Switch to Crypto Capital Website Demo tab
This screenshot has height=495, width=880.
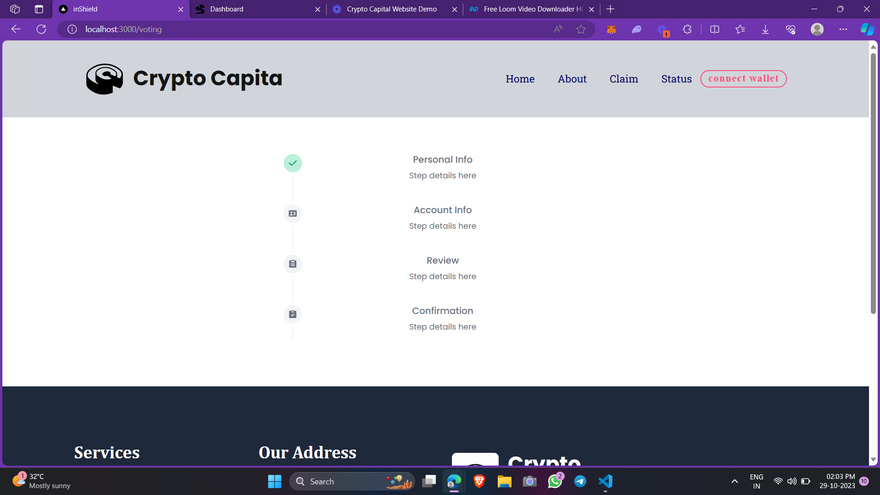(x=391, y=9)
